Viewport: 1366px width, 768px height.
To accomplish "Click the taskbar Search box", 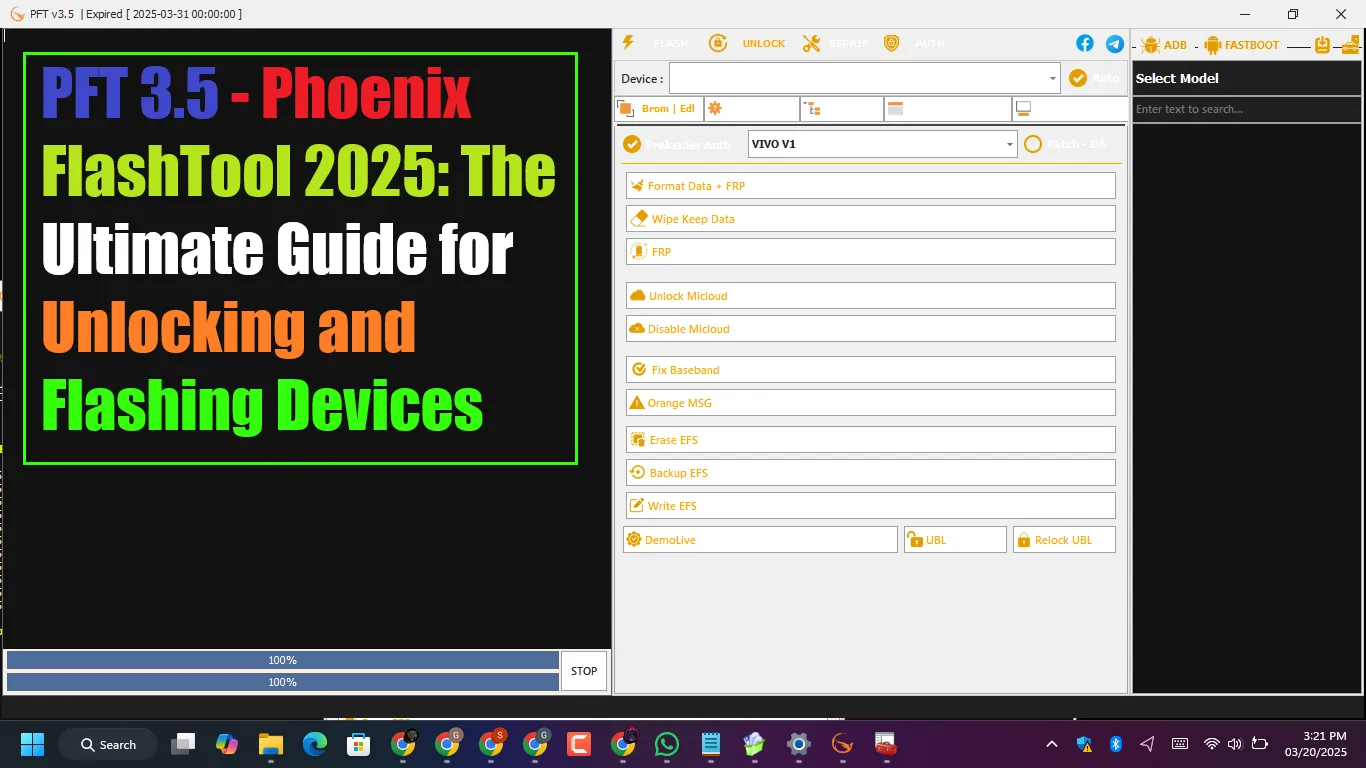I will 108,744.
